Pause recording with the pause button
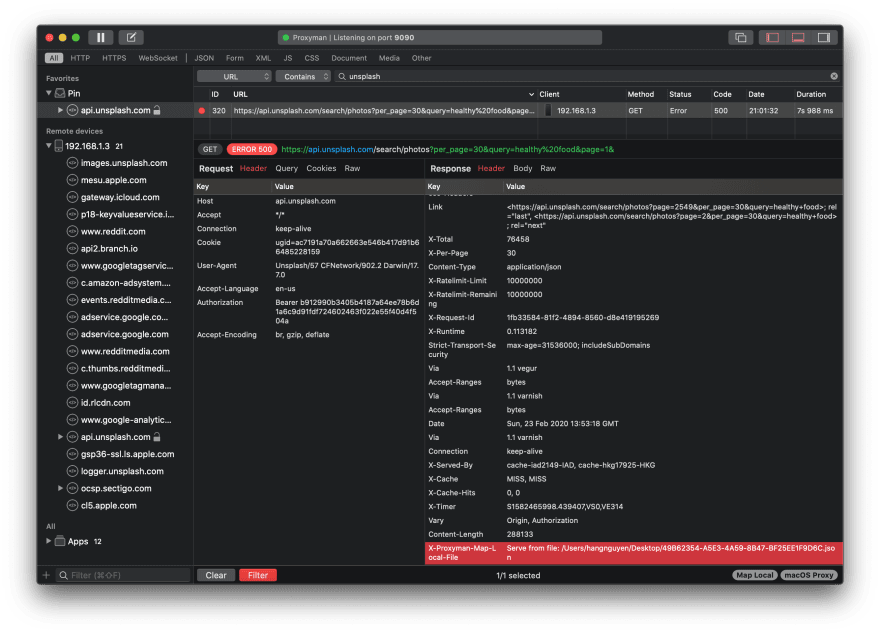This screenshot has width=880, height=633. click(100, 38)
